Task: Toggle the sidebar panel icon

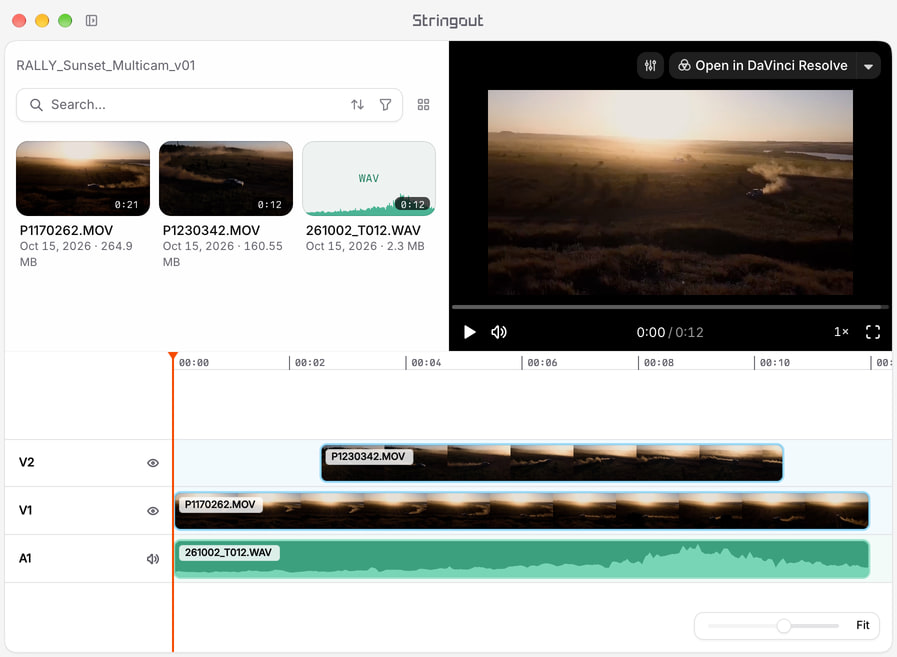Action: (92, 21)
